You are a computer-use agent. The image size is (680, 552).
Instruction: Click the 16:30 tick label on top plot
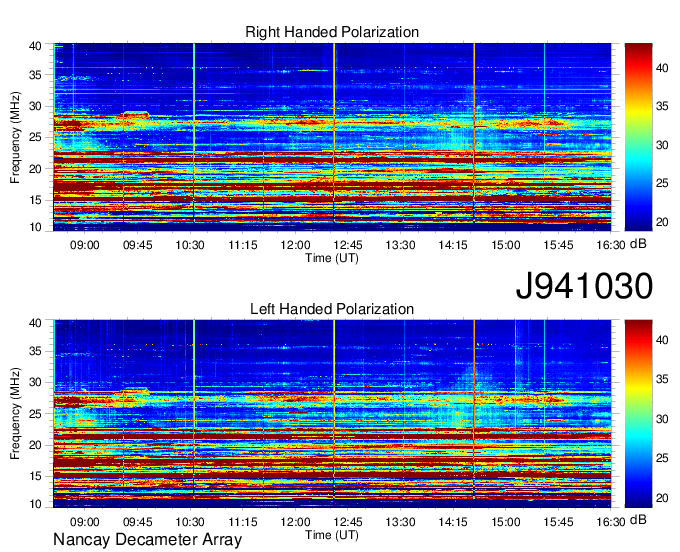coord(611,245)
